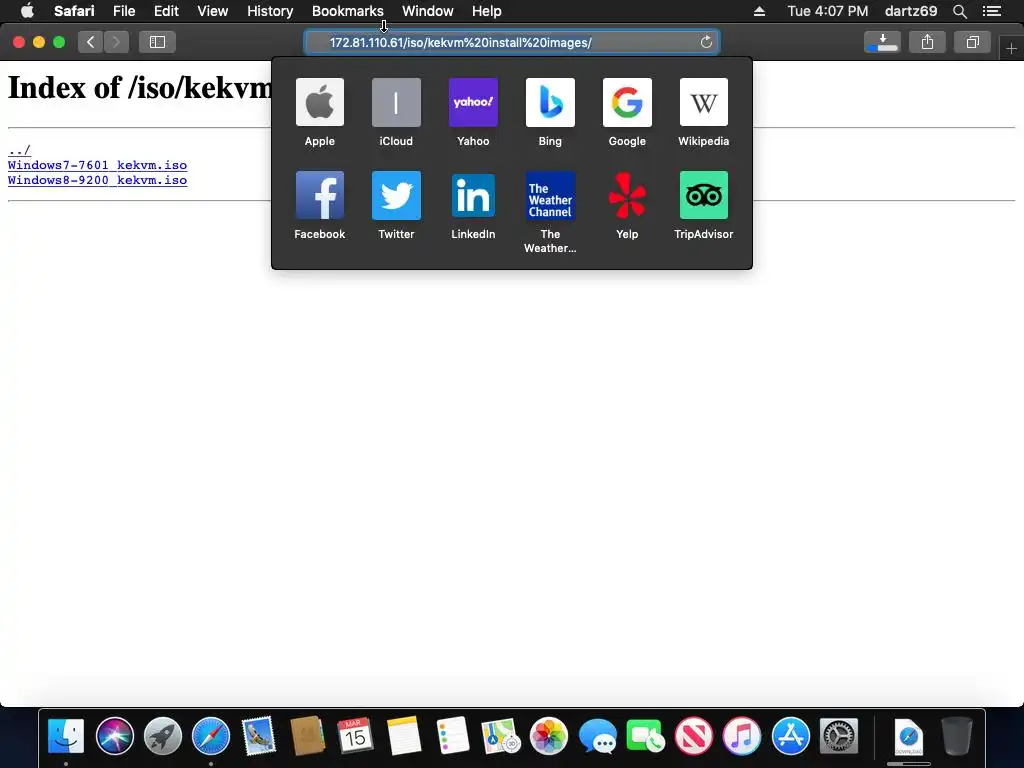Open the Facebook favorite tile
Viewport: 1024px width, 768px height.
319,195
